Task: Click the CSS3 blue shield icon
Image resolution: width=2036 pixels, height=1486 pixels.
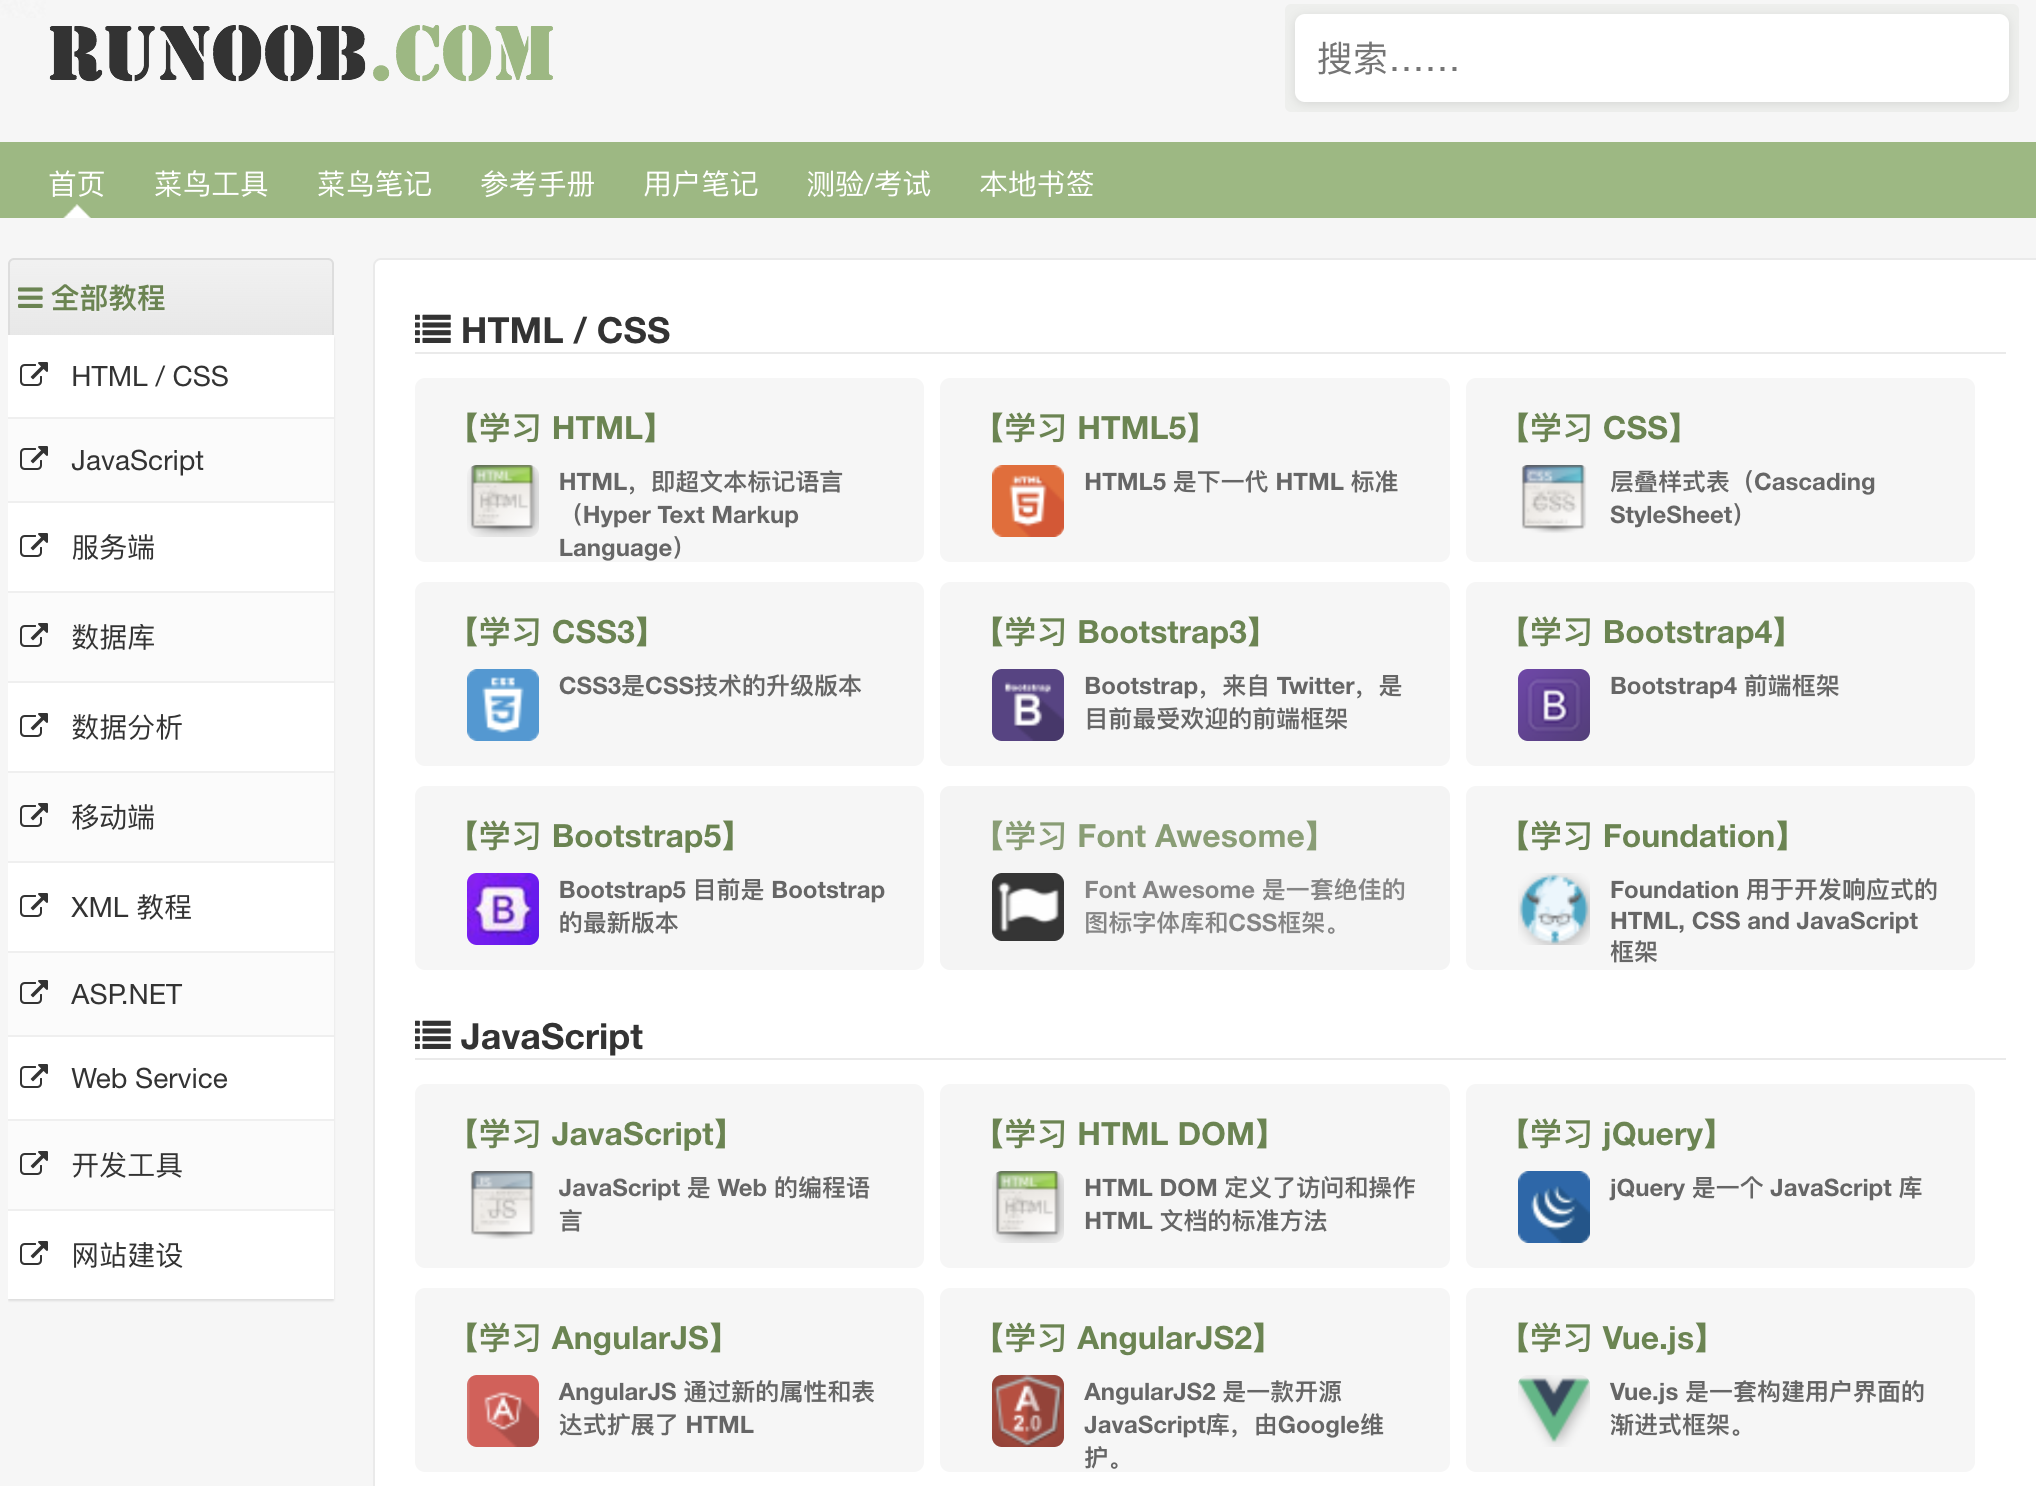Action: coord(502,705)
